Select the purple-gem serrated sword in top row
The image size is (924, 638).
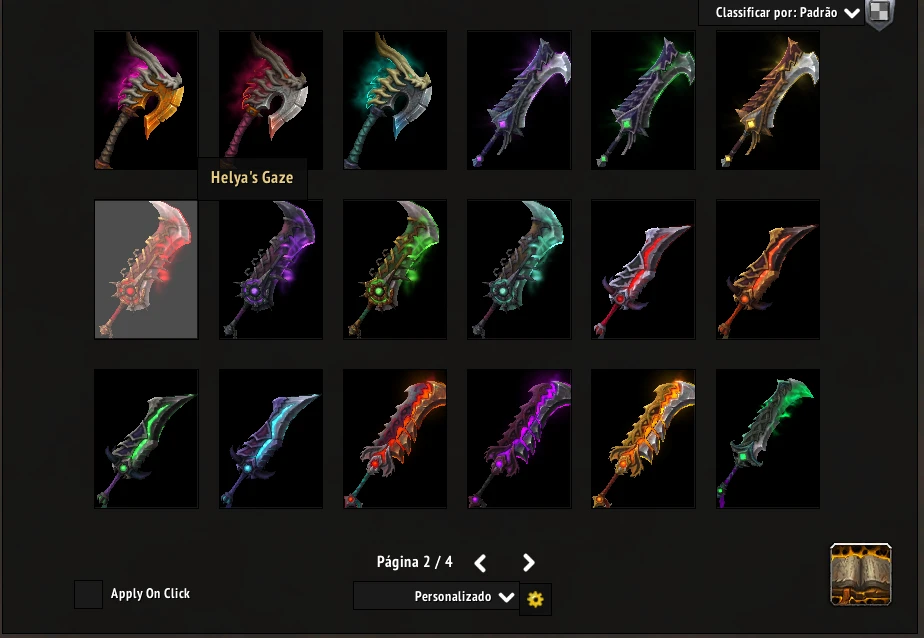(x=519, y=100)
